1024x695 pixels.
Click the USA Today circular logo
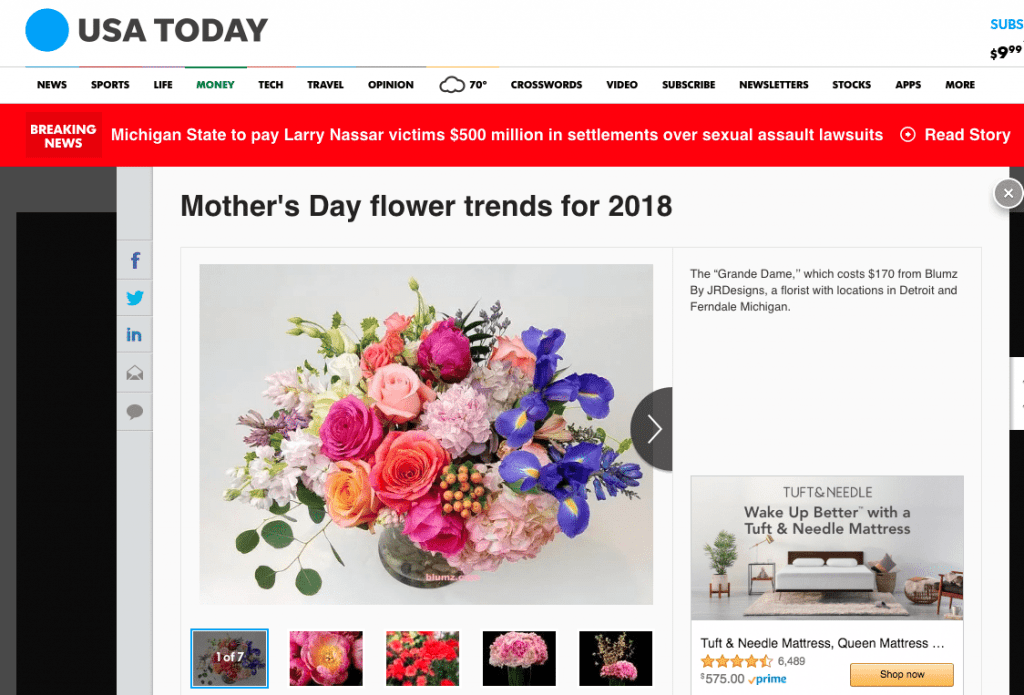point(46,29)
